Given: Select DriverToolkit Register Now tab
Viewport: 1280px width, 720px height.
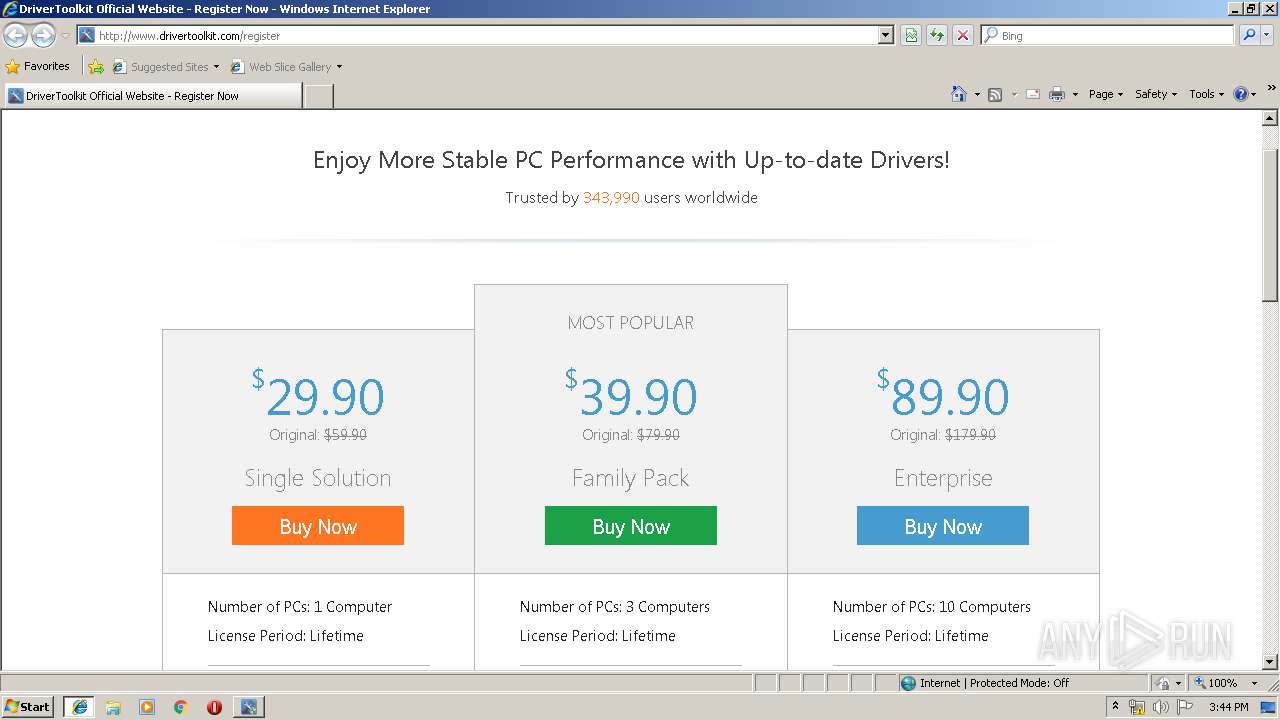Looking at the screenshot, I should tap(152, 96).
